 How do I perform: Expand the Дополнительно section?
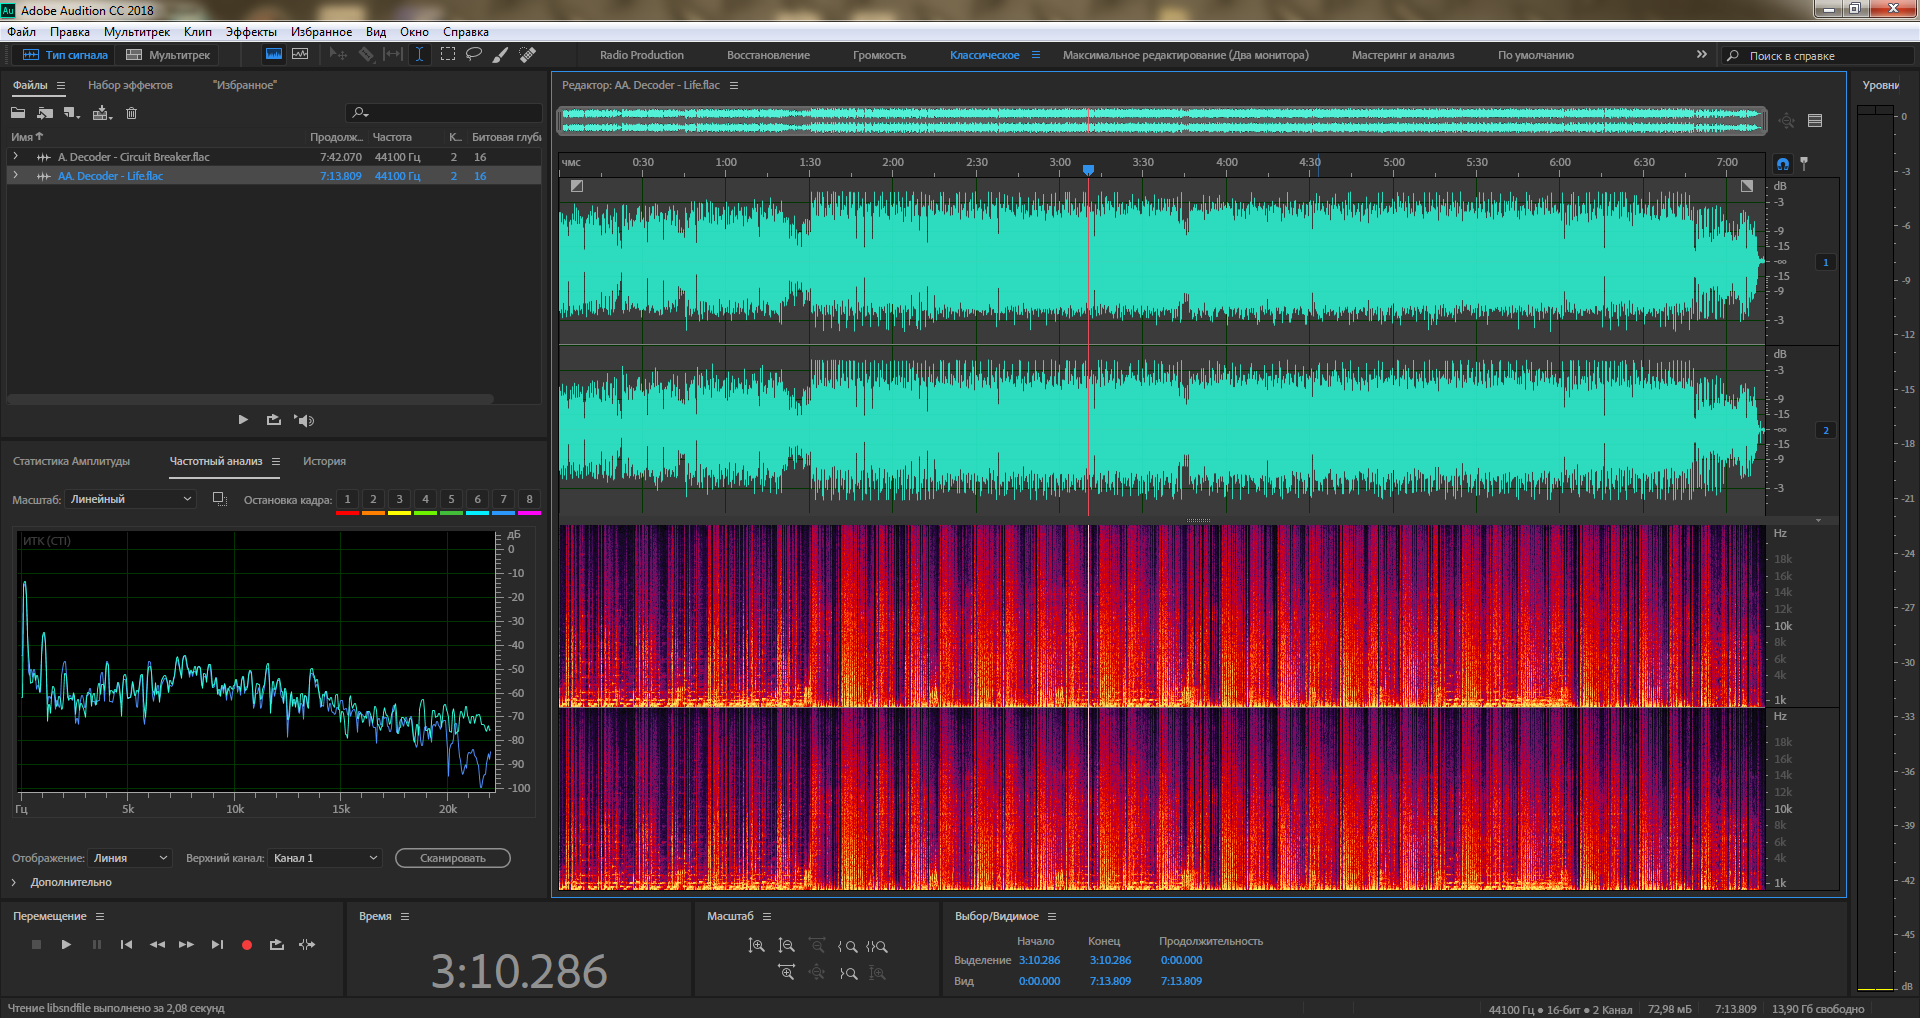click(x=14, y=882)
